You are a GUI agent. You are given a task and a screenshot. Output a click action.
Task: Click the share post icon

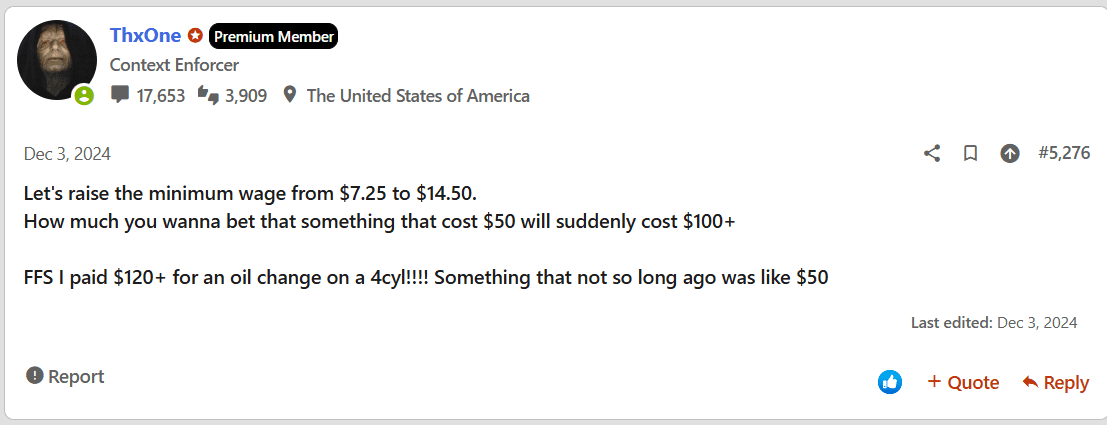(x=932, y=153)
